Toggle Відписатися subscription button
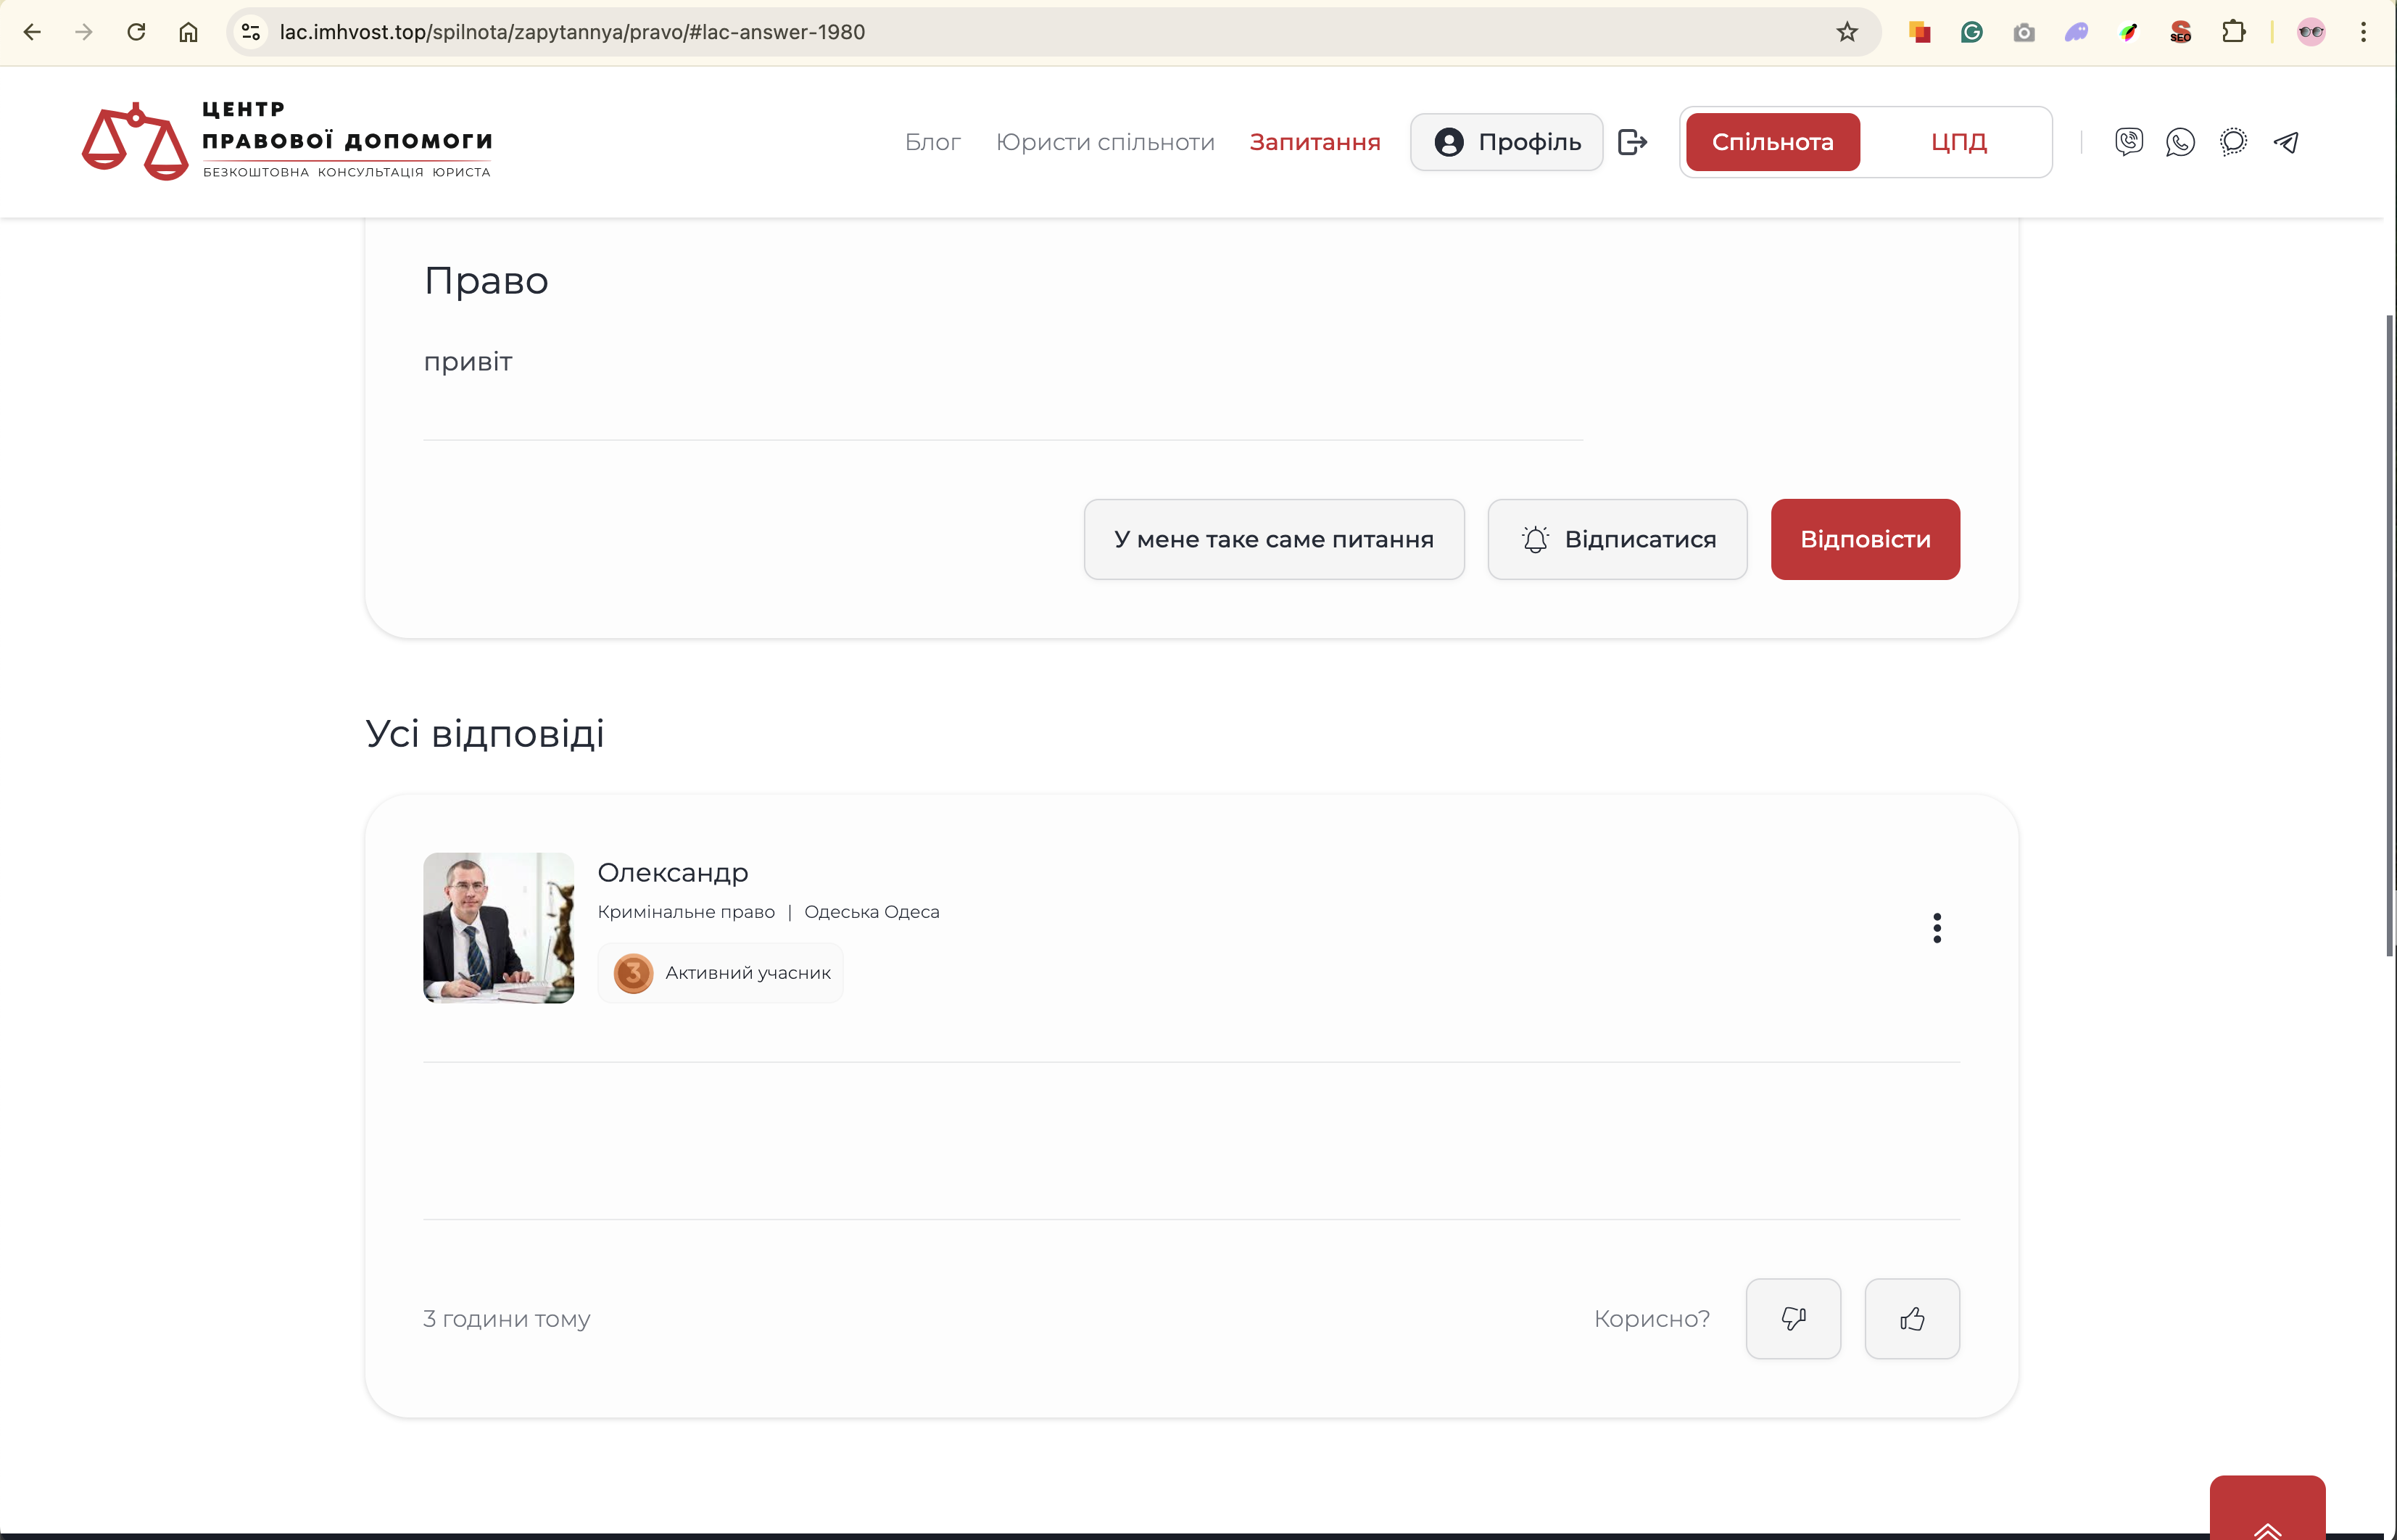This screenshot has width=2397, height=1540. click(1617, 539)
